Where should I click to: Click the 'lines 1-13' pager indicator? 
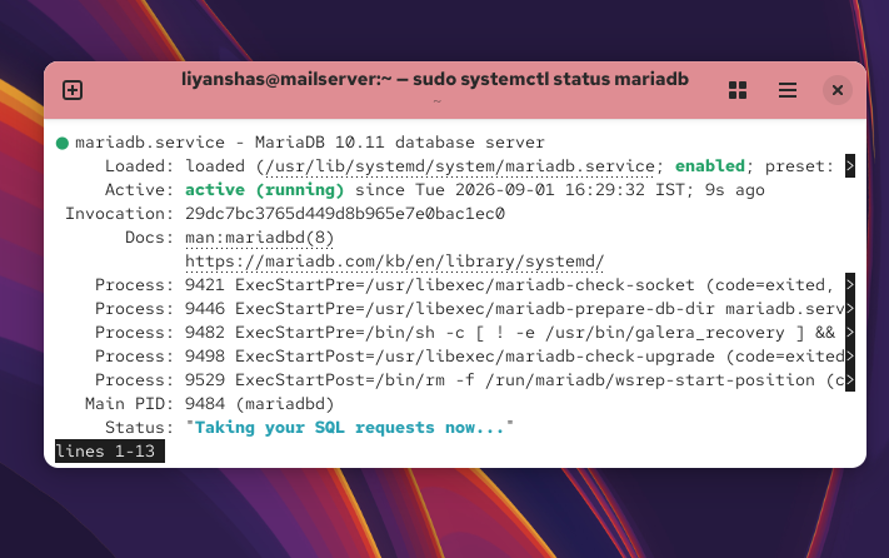[109, 451]
